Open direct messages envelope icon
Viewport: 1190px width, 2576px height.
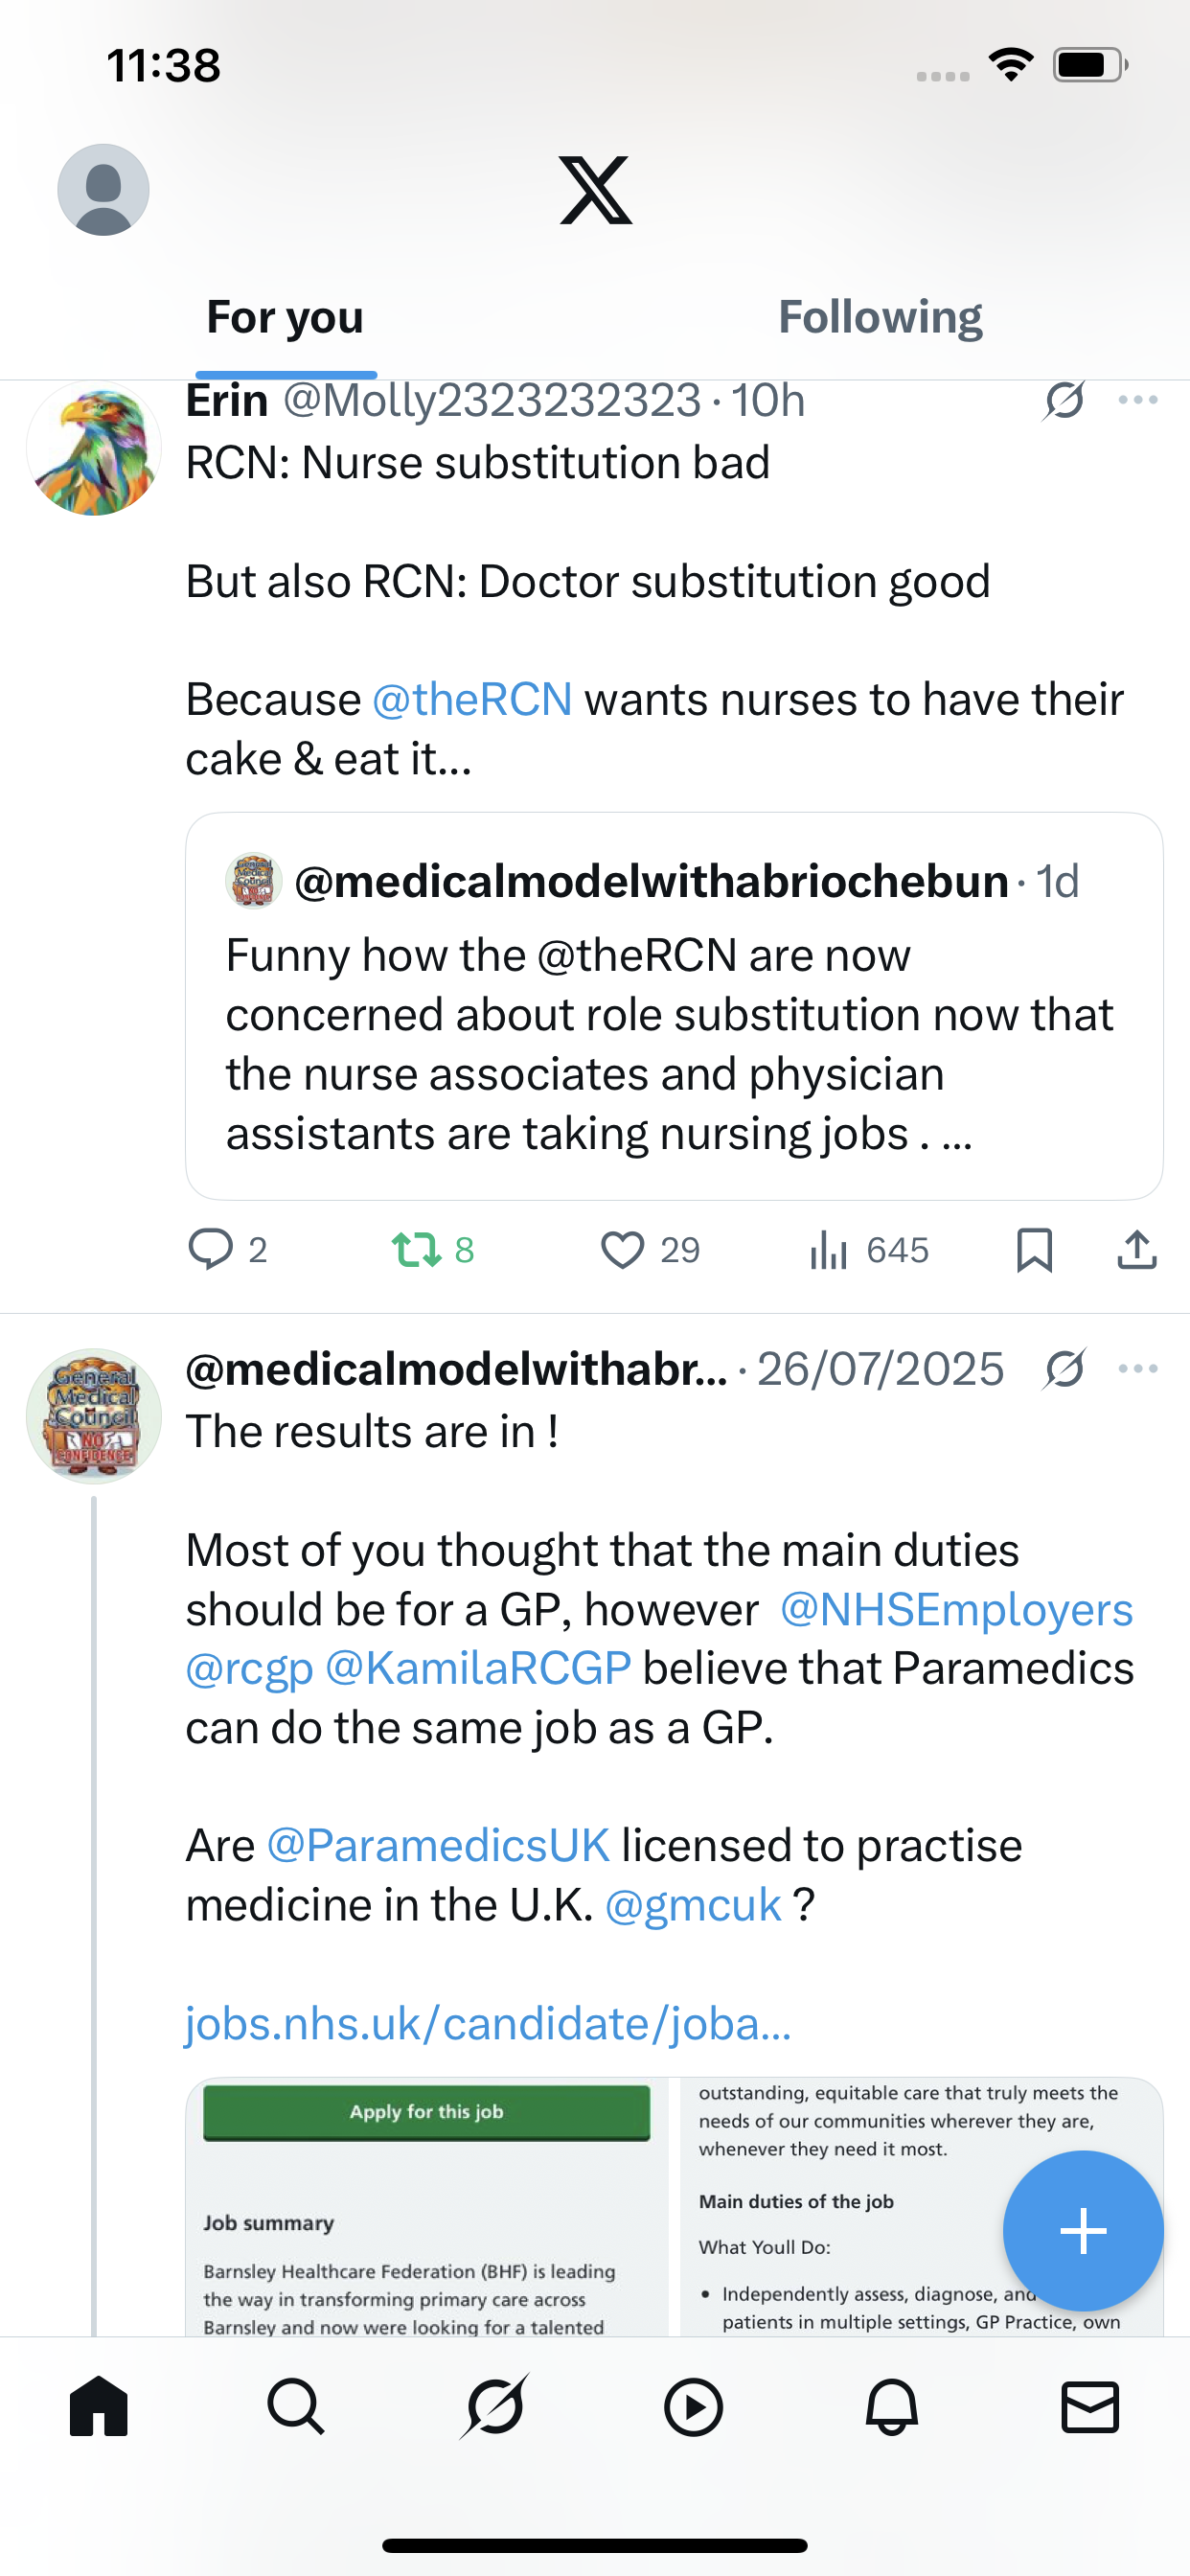(1089, 2406)
